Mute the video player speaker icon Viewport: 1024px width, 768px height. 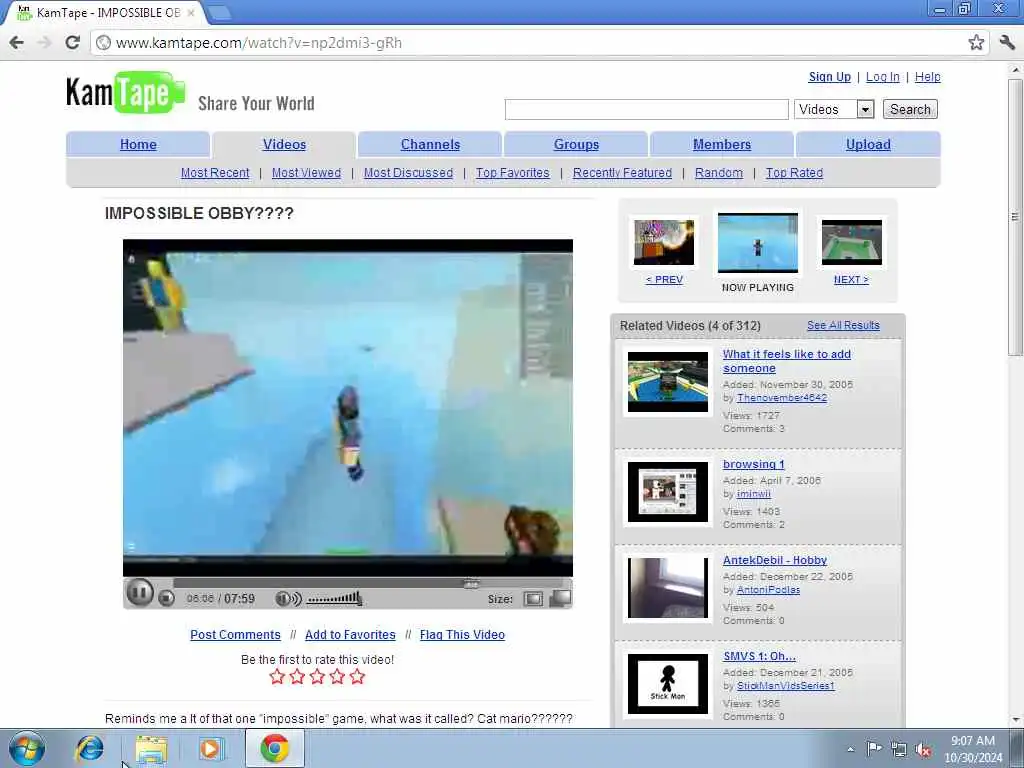pos(288,598)
